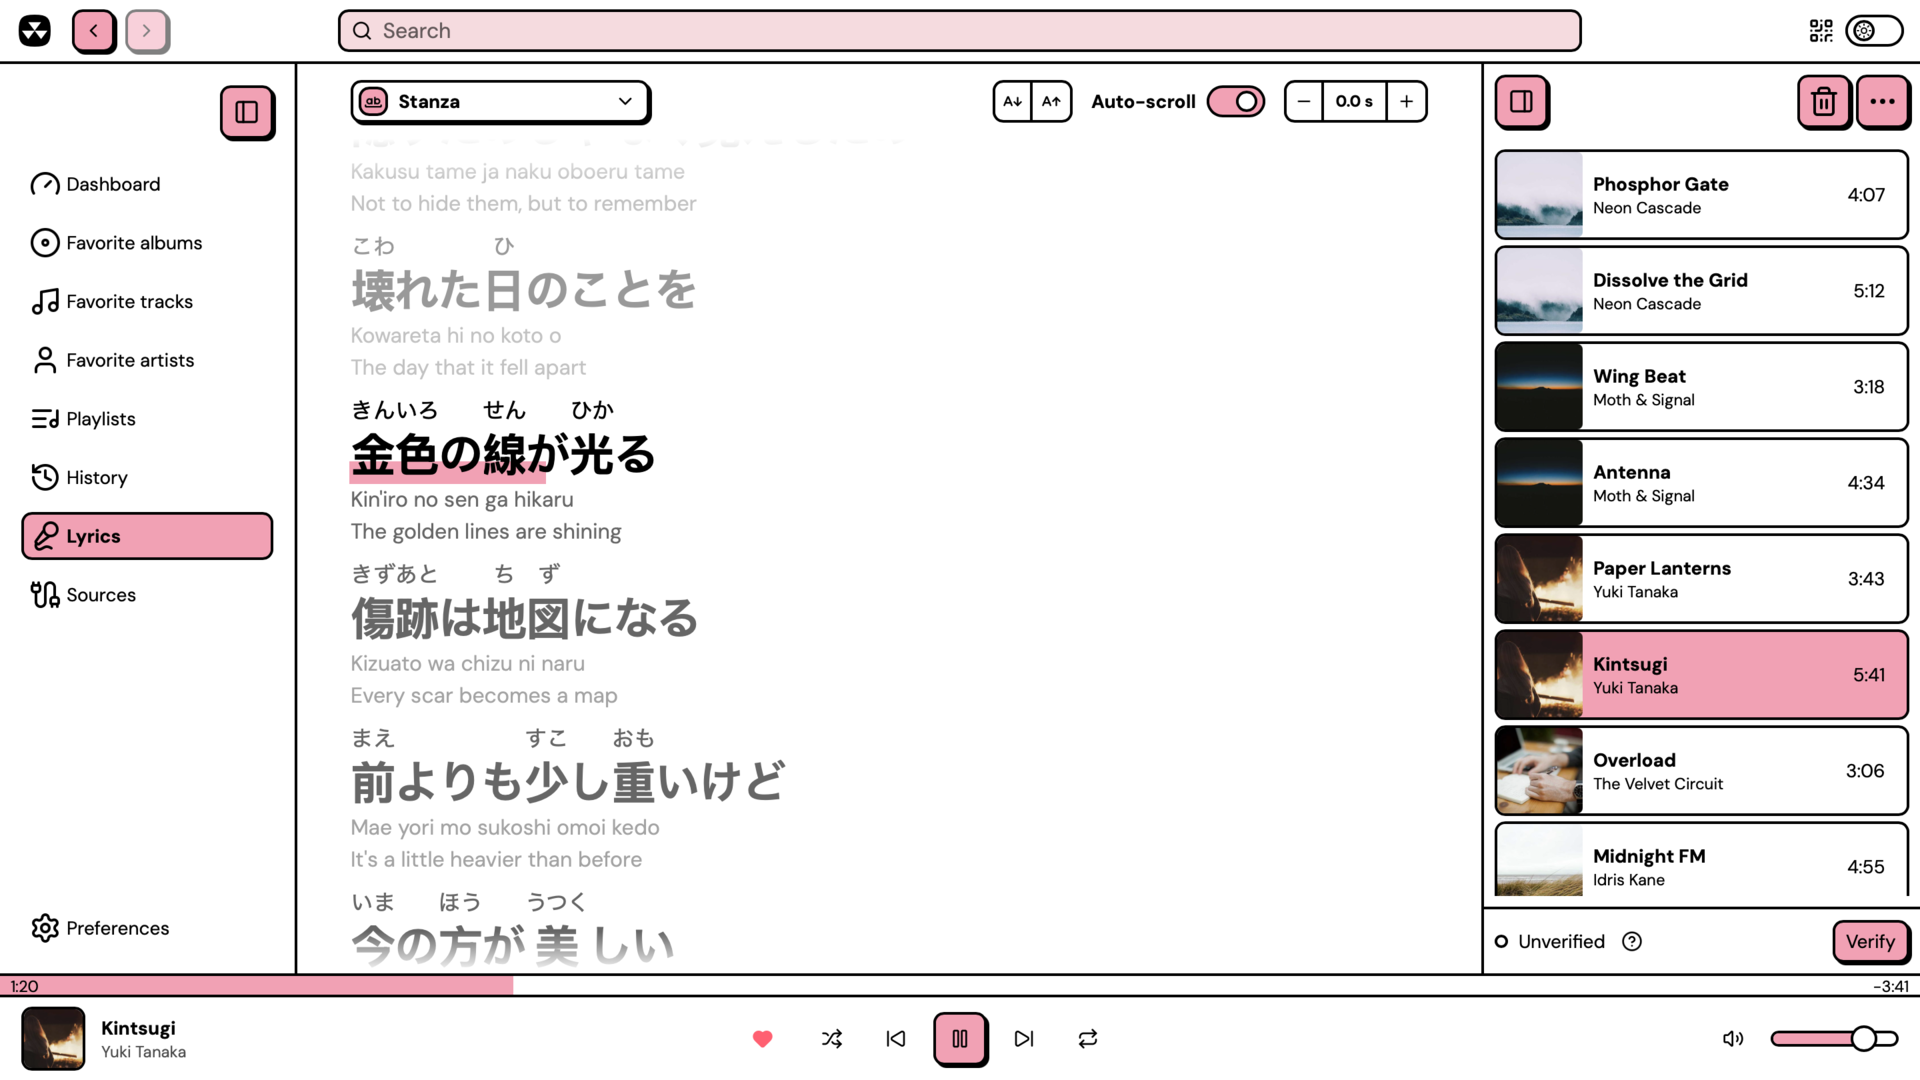Skip to previous track
The width and height of the screenshot is (1920, 1080).
pos(896,1039)
